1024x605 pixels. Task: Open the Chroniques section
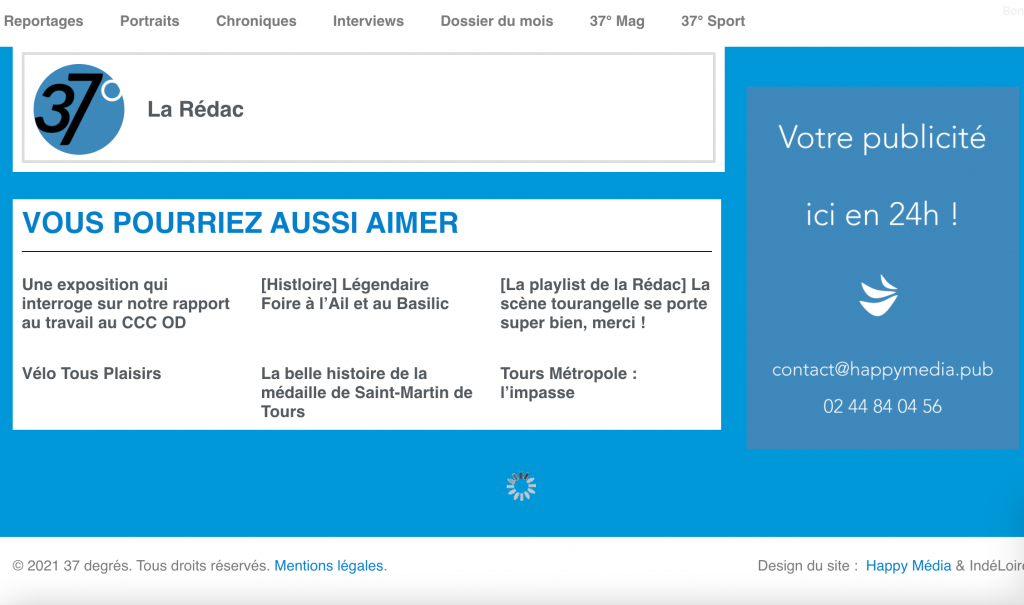tap(256, 21)
